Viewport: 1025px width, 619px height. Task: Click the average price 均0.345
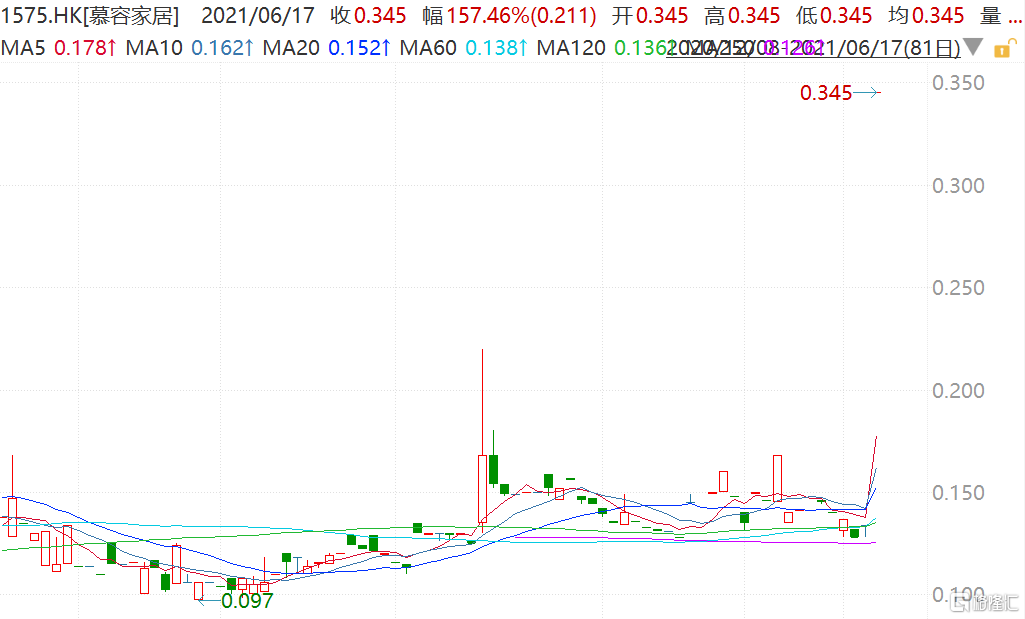(926, 16)
